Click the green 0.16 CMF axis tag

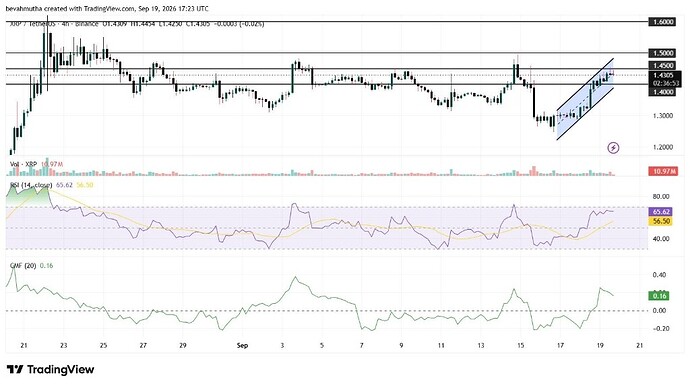659,296
